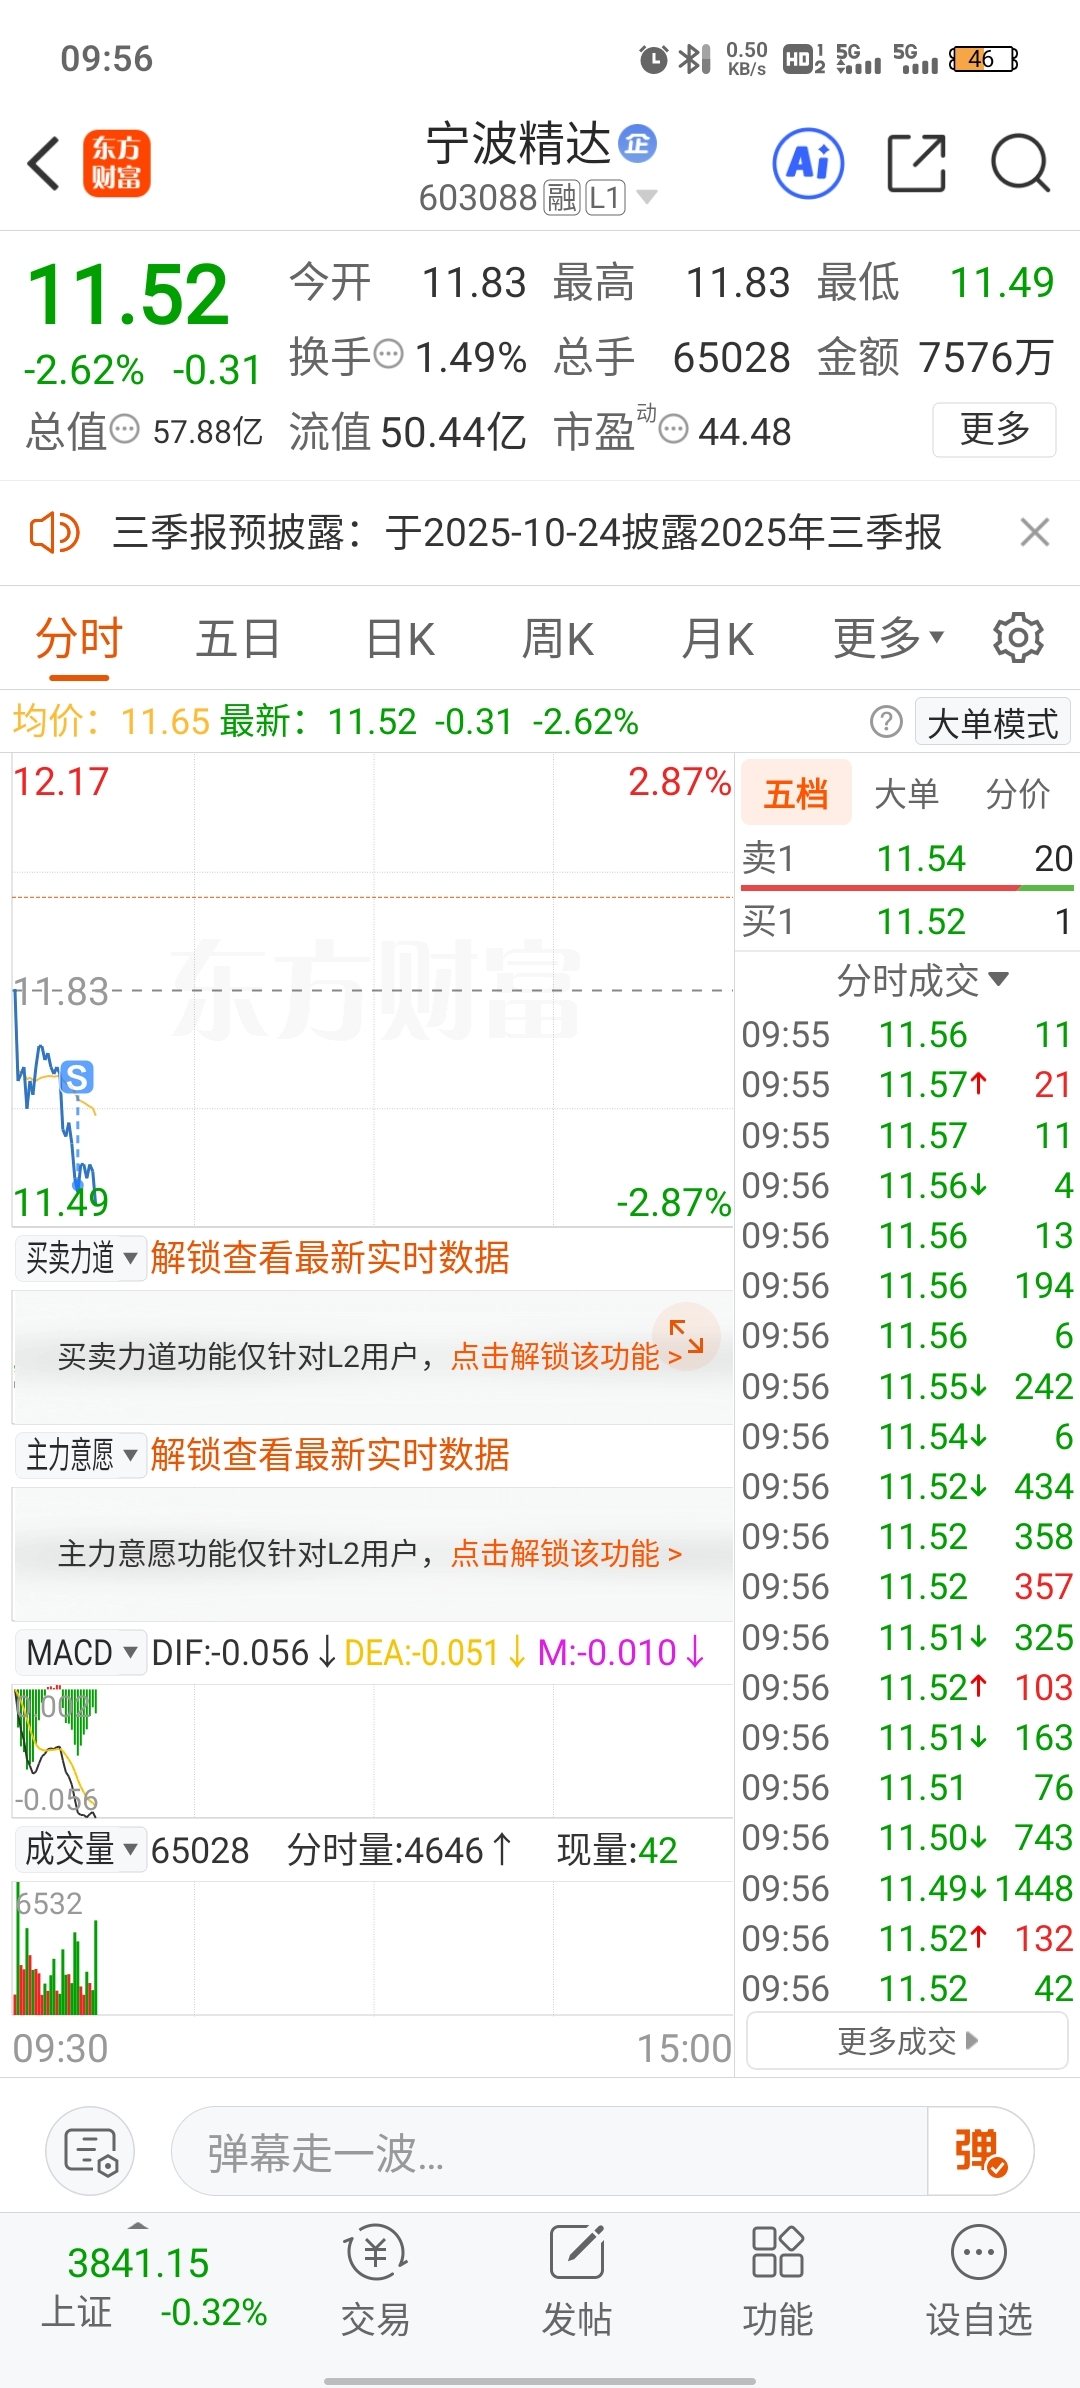The width and height of the screenshot is (1080, 2388).
Task: Tap 解锁查看最新实时数据 beside 主力意愿
Action: [330, 1455]
